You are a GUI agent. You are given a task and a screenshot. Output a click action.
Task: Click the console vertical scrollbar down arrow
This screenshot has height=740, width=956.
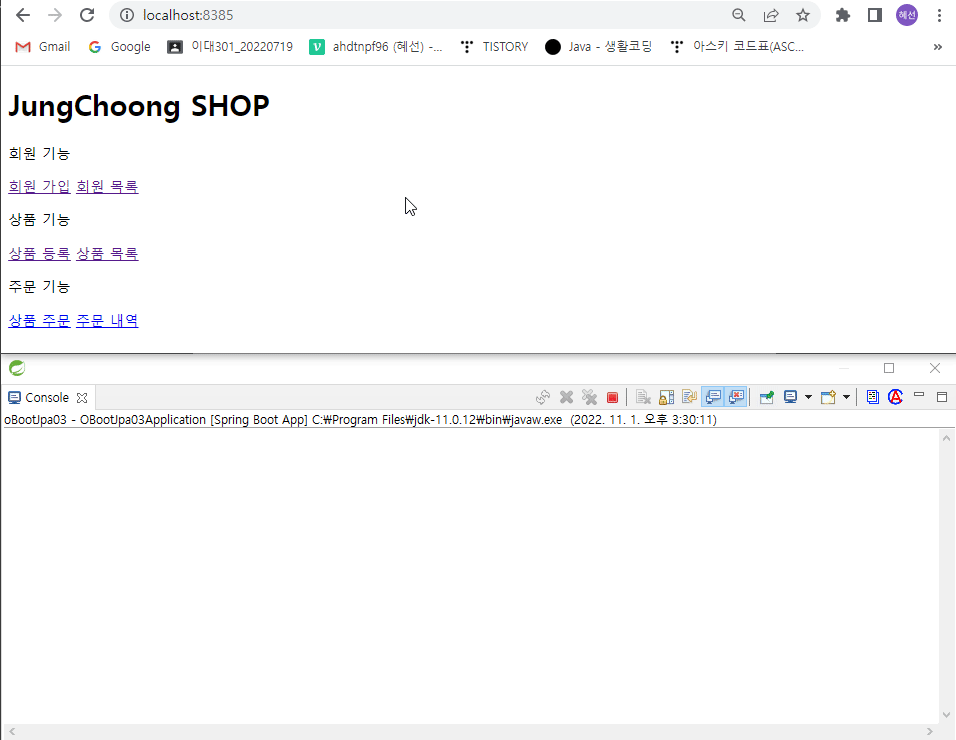pyautogui.click(x=946, y=715)
